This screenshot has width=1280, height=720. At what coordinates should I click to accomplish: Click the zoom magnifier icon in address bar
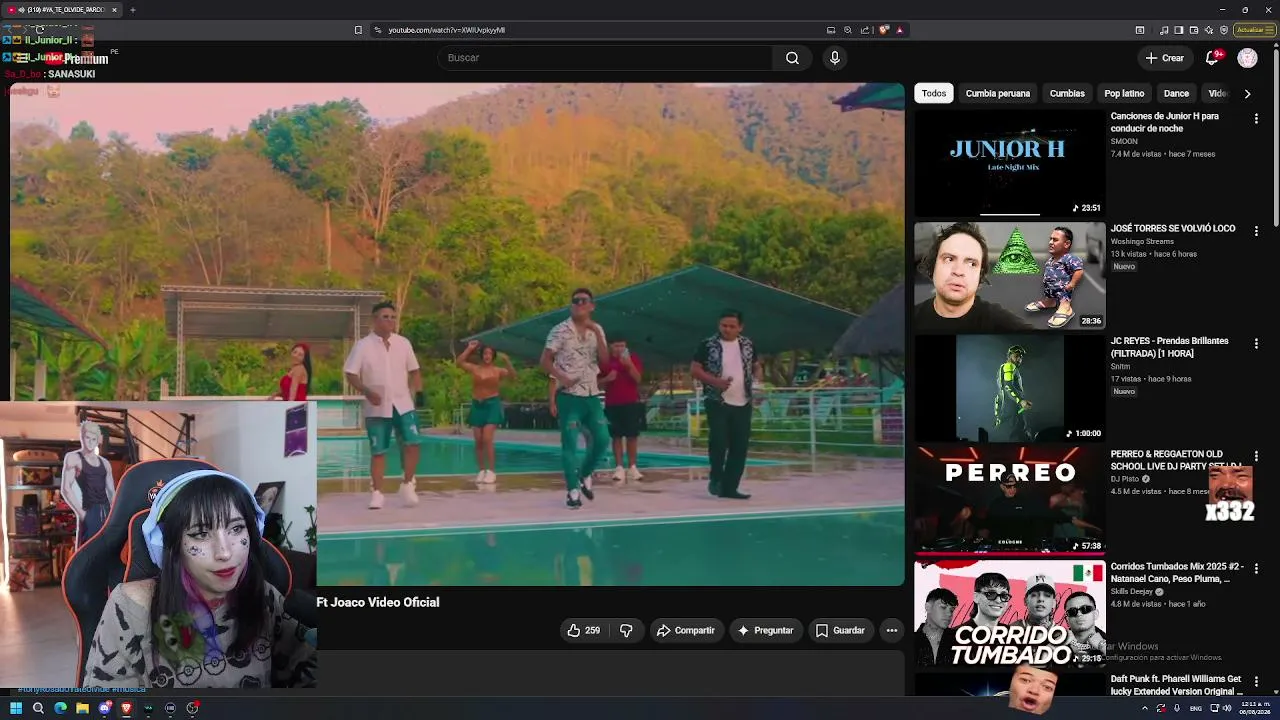click(848, 30)
